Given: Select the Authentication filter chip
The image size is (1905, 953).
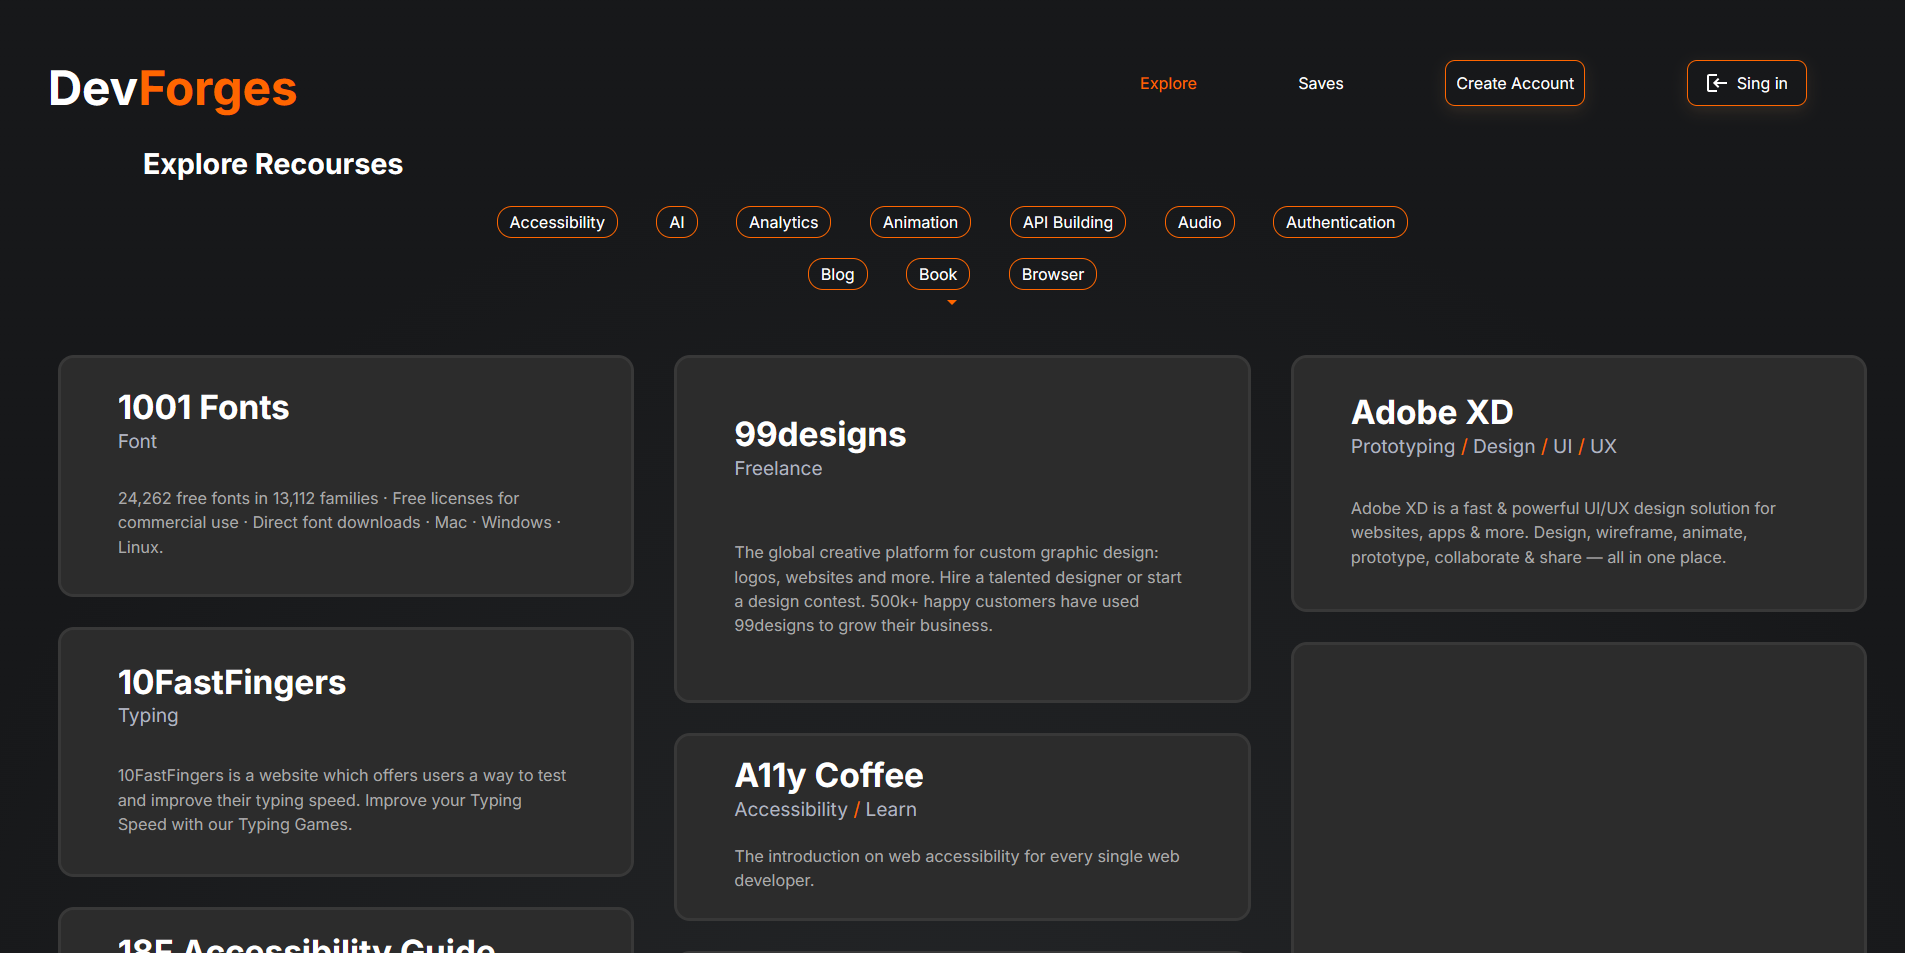Looking at the screenshot, I should click(1340, 222).
